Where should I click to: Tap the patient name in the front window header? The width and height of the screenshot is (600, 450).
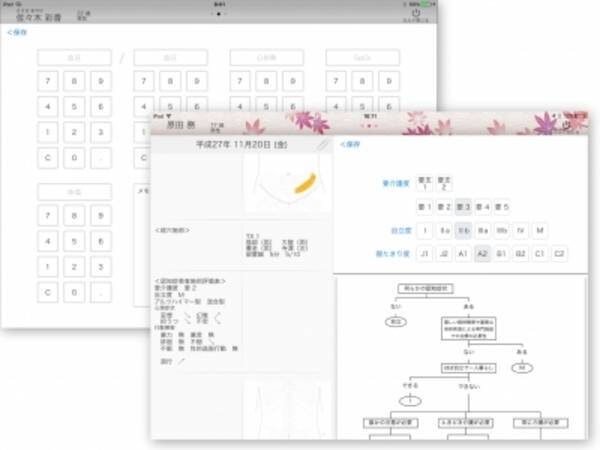(181, 124)
